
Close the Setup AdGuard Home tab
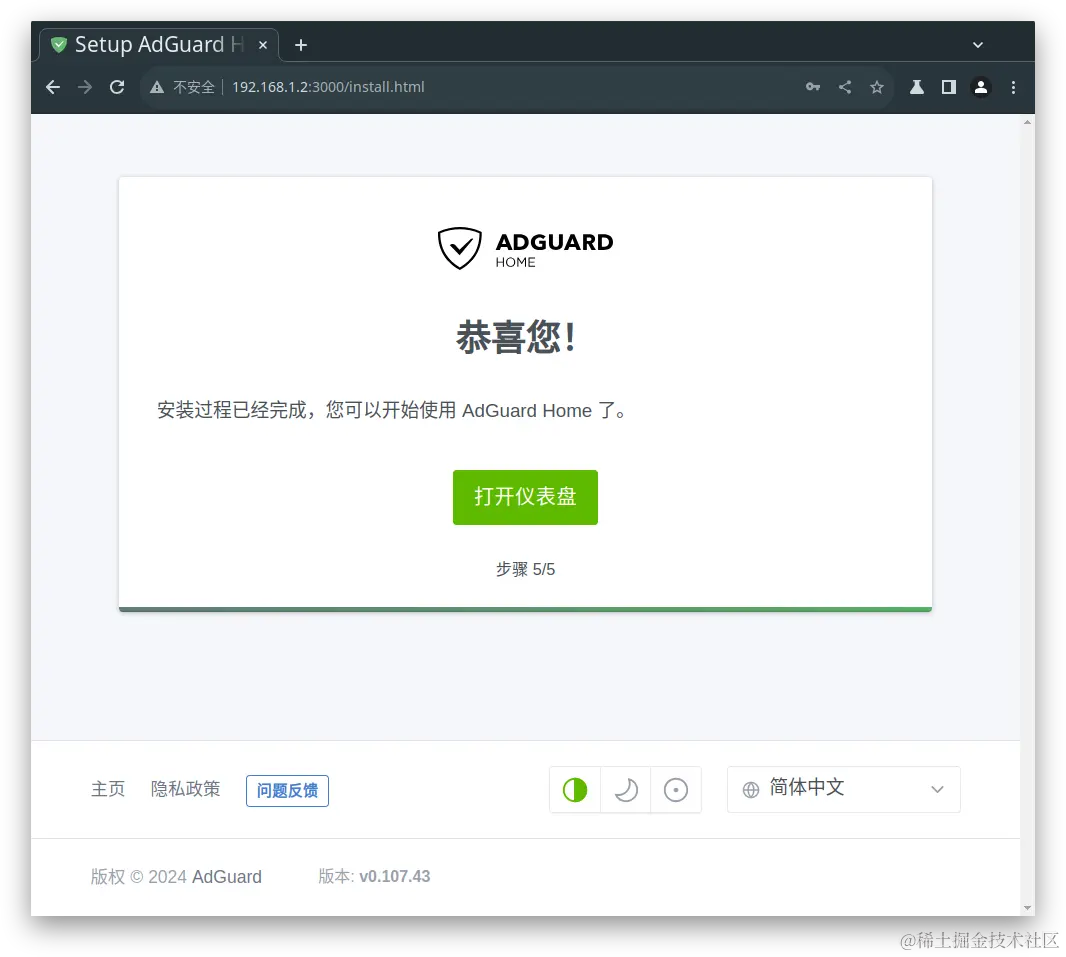[x=263, y=45]
